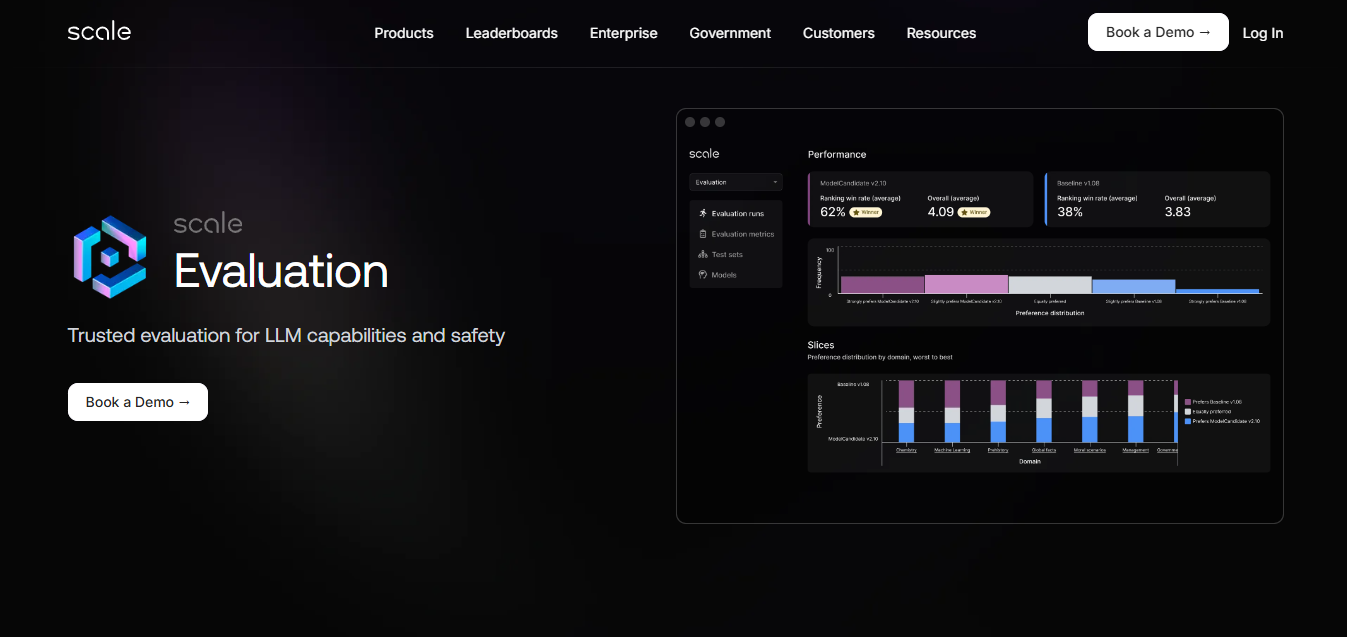
Task: Click the Evaluation runs running-figure icon in preview
Action: pos(703,213)
